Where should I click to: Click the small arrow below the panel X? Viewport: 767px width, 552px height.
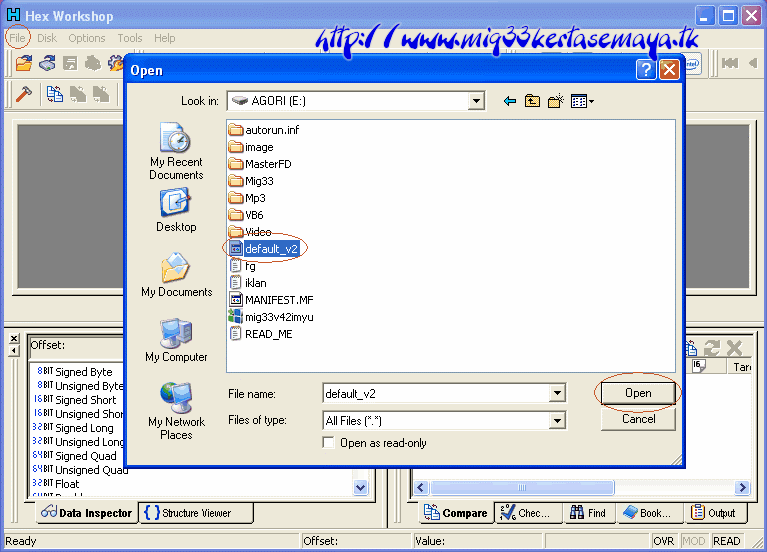coord(14,351)
